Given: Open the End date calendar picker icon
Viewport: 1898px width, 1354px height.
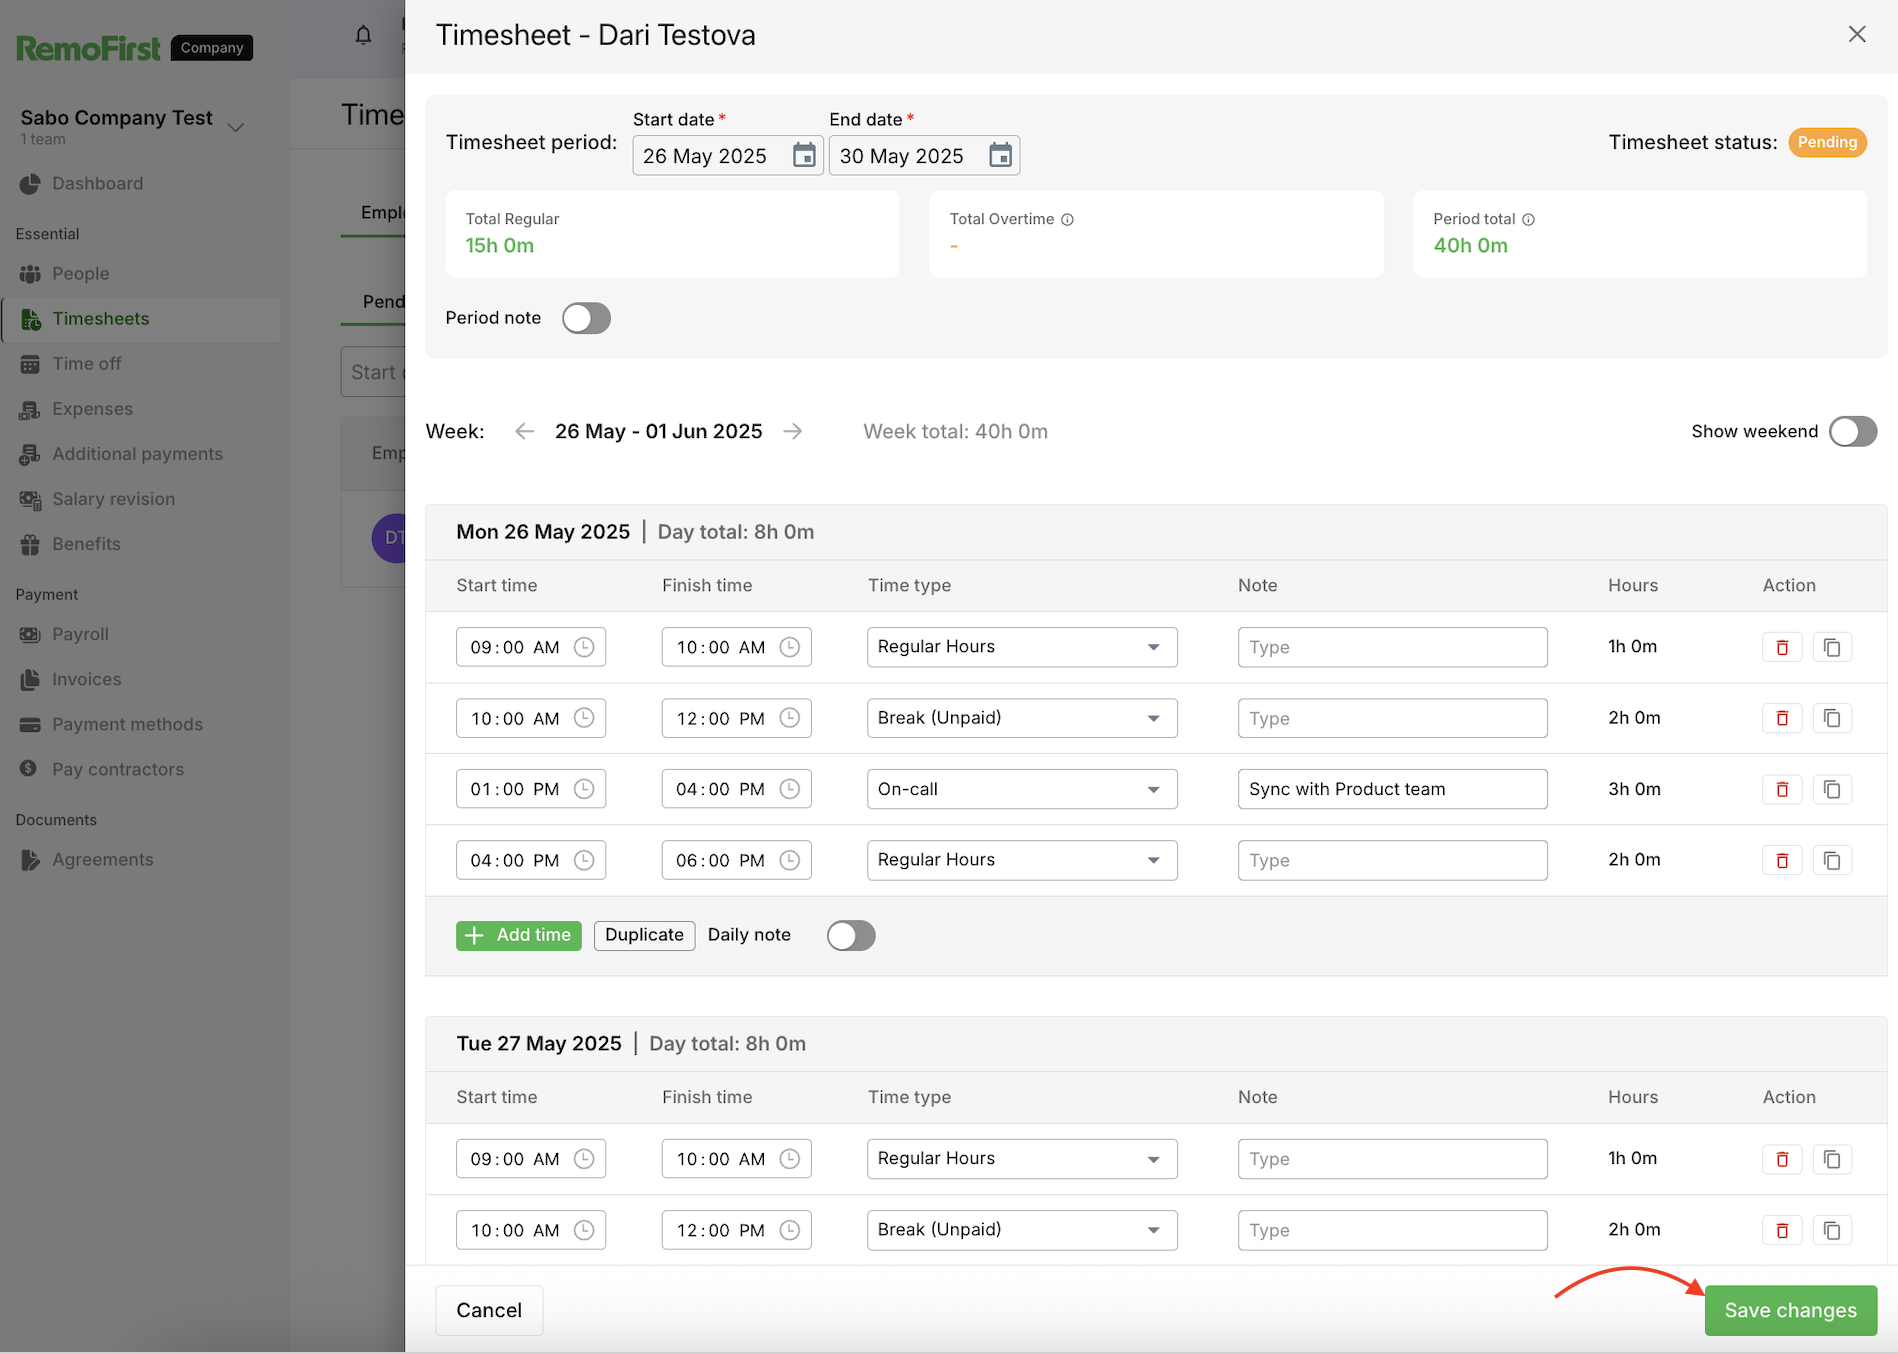Looking at the screenshot, I should 1000,155.
